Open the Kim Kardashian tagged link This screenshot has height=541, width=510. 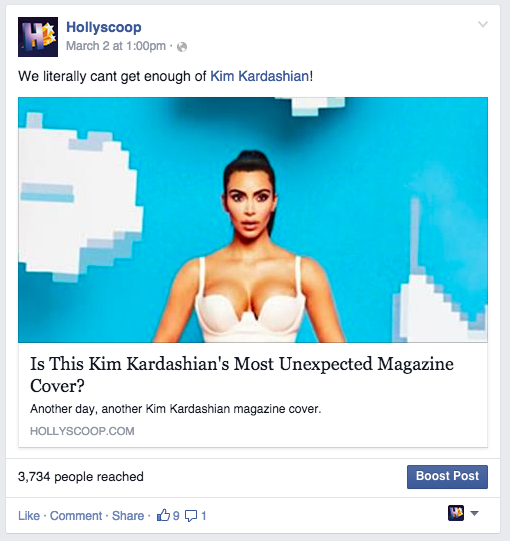coord(259,76)
